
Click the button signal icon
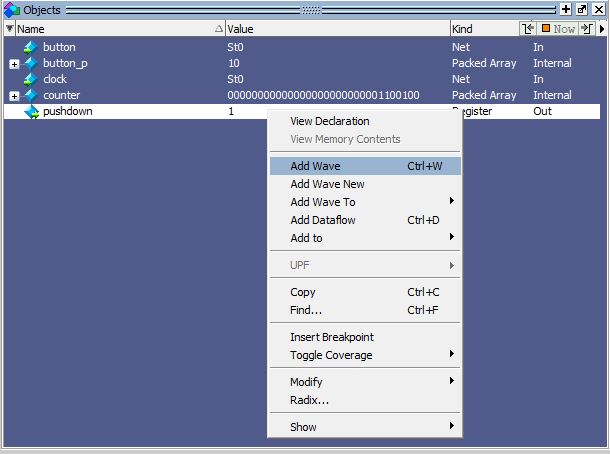click(x=30, y=47)
